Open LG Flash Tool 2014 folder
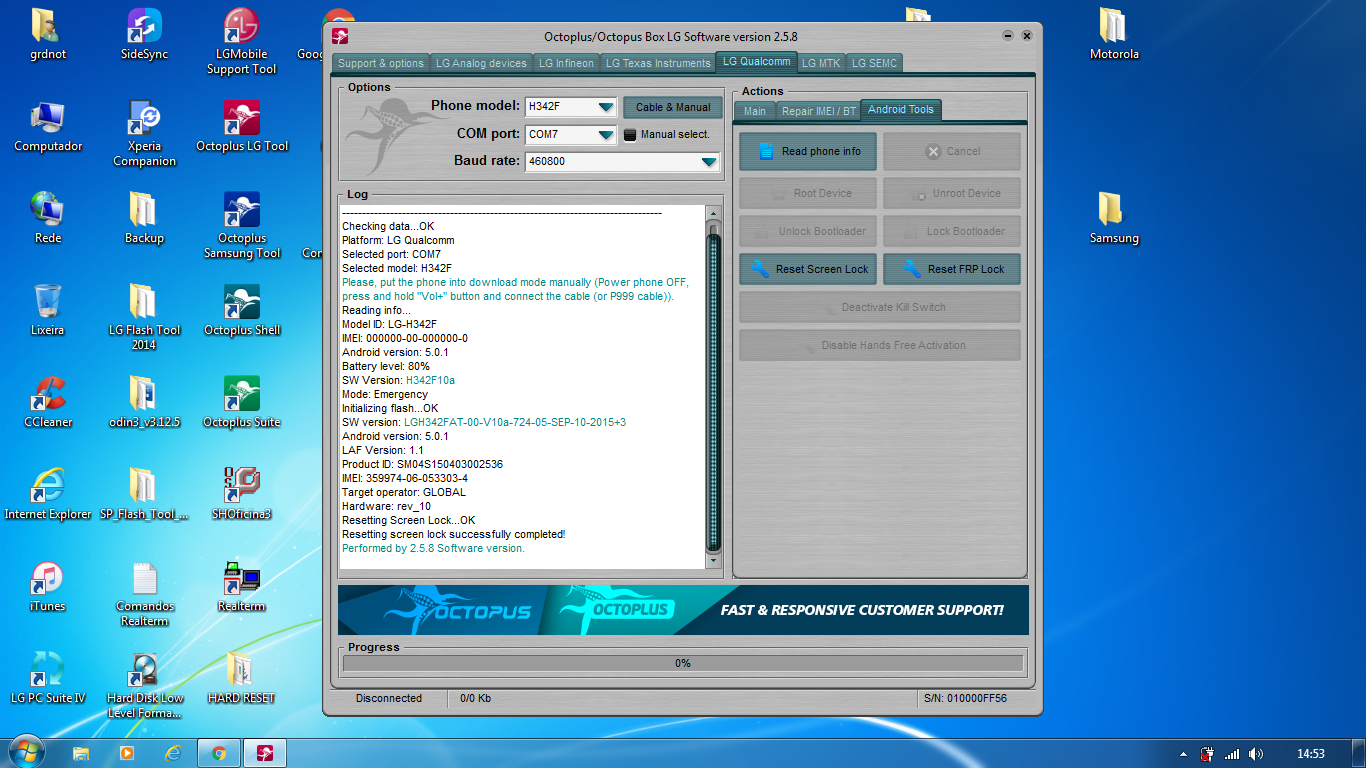This screenshot has height=768, width=1366. pos(144,317)
